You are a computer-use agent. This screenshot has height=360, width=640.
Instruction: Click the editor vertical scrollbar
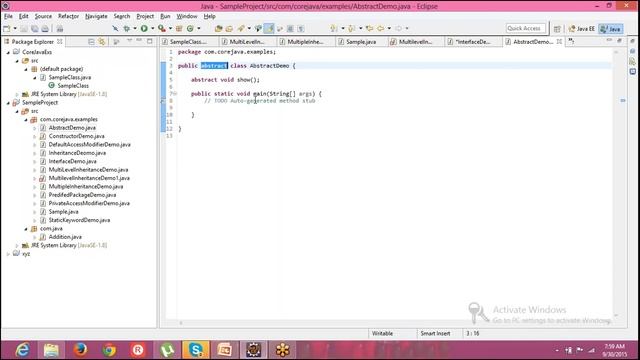click(x=616, y=184)
